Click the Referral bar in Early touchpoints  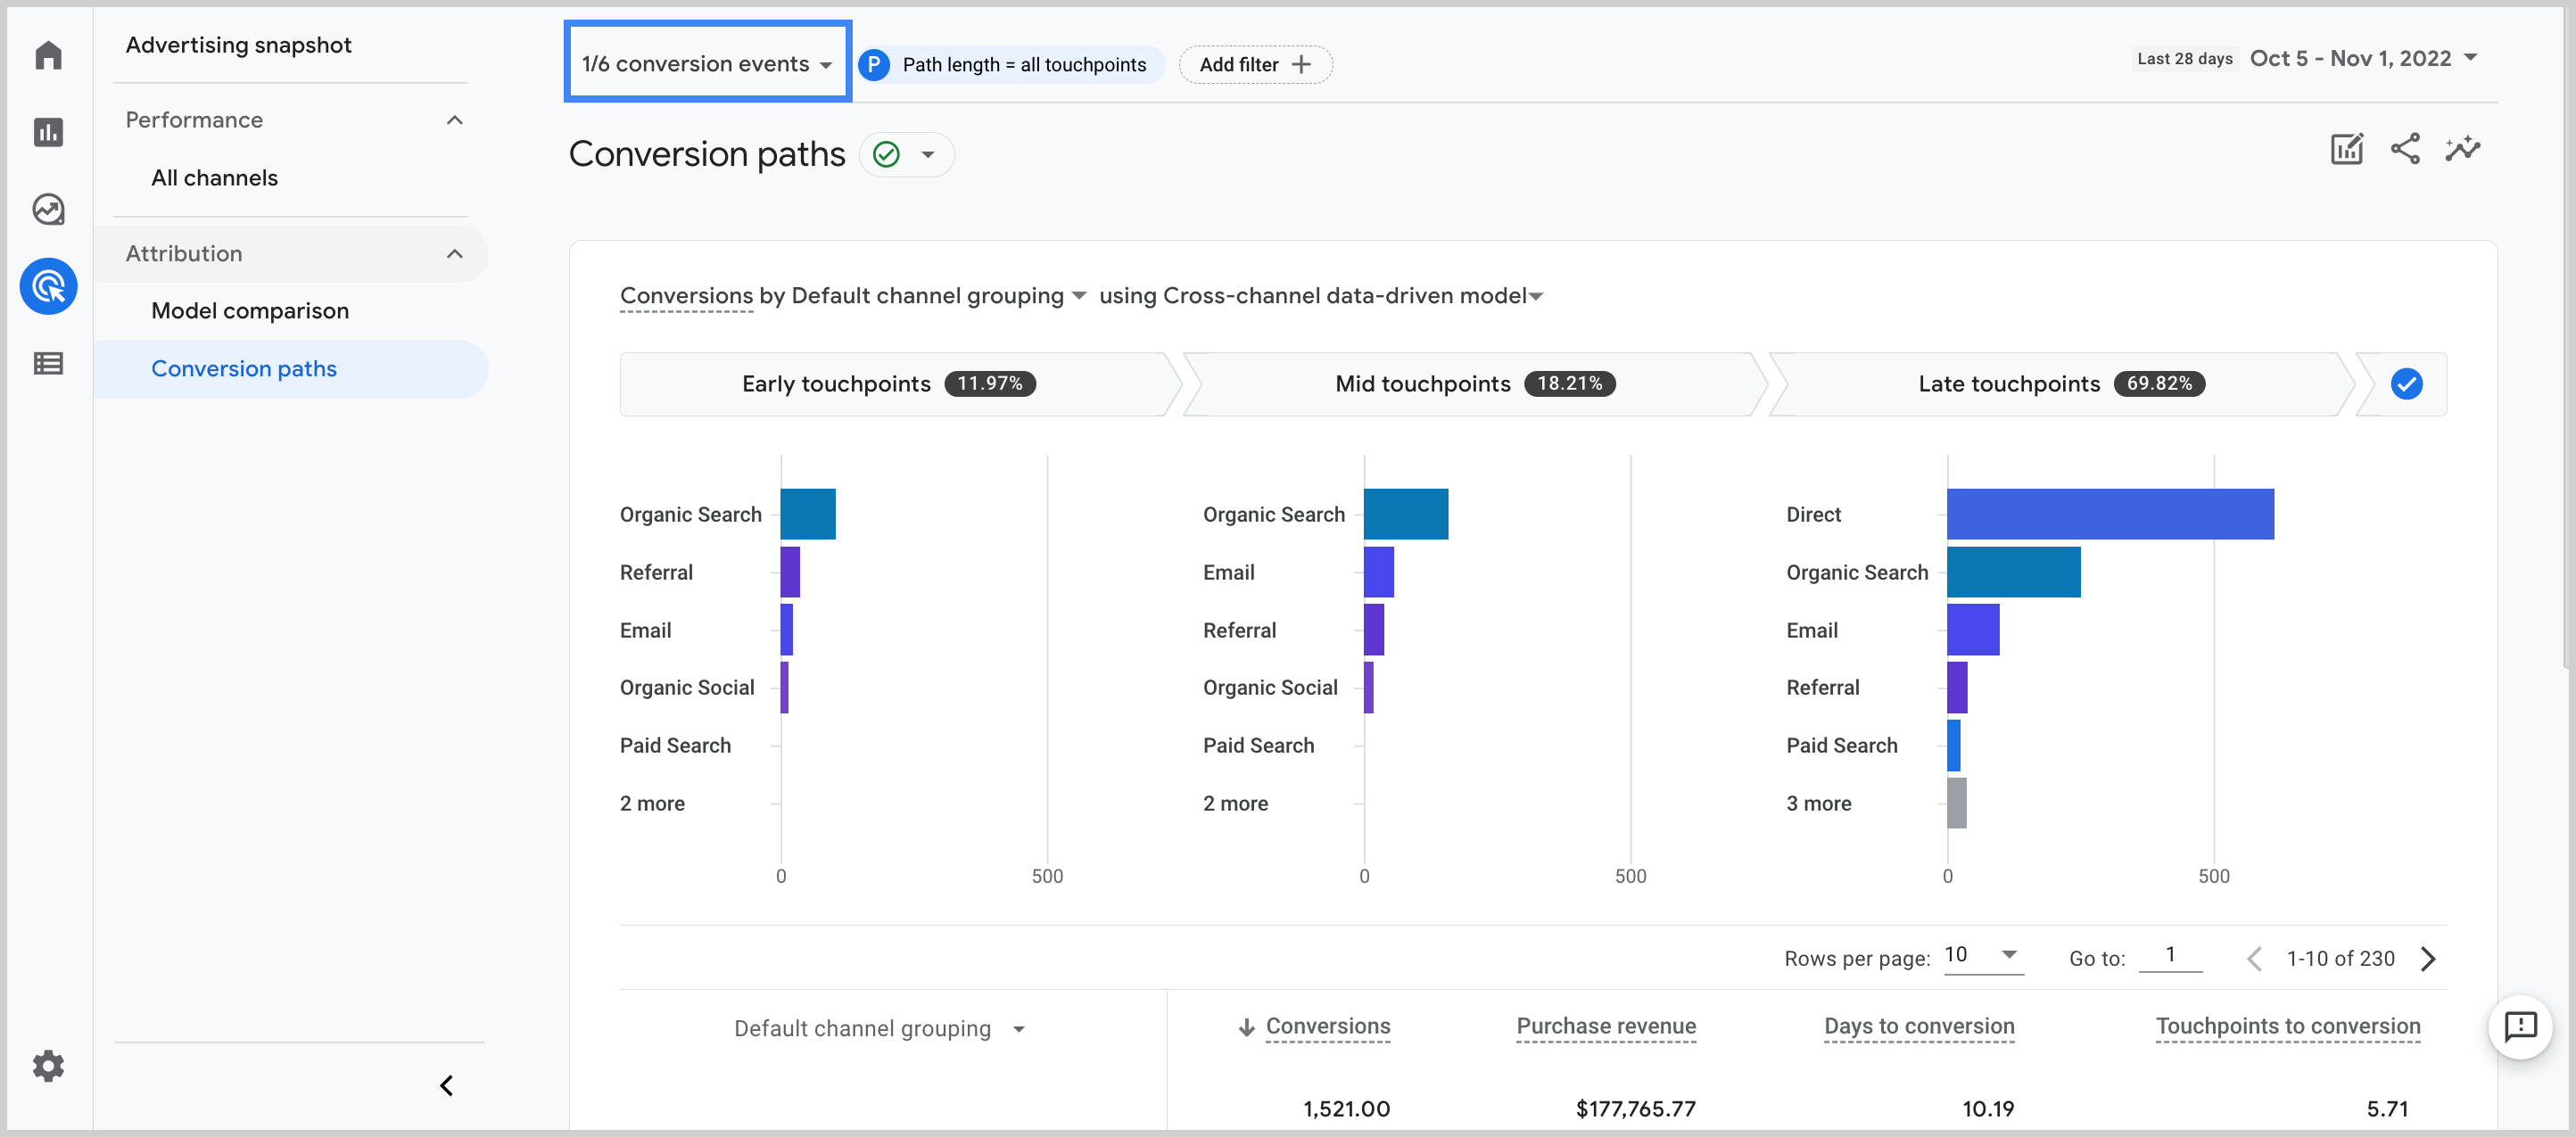[x=790, y=572]
